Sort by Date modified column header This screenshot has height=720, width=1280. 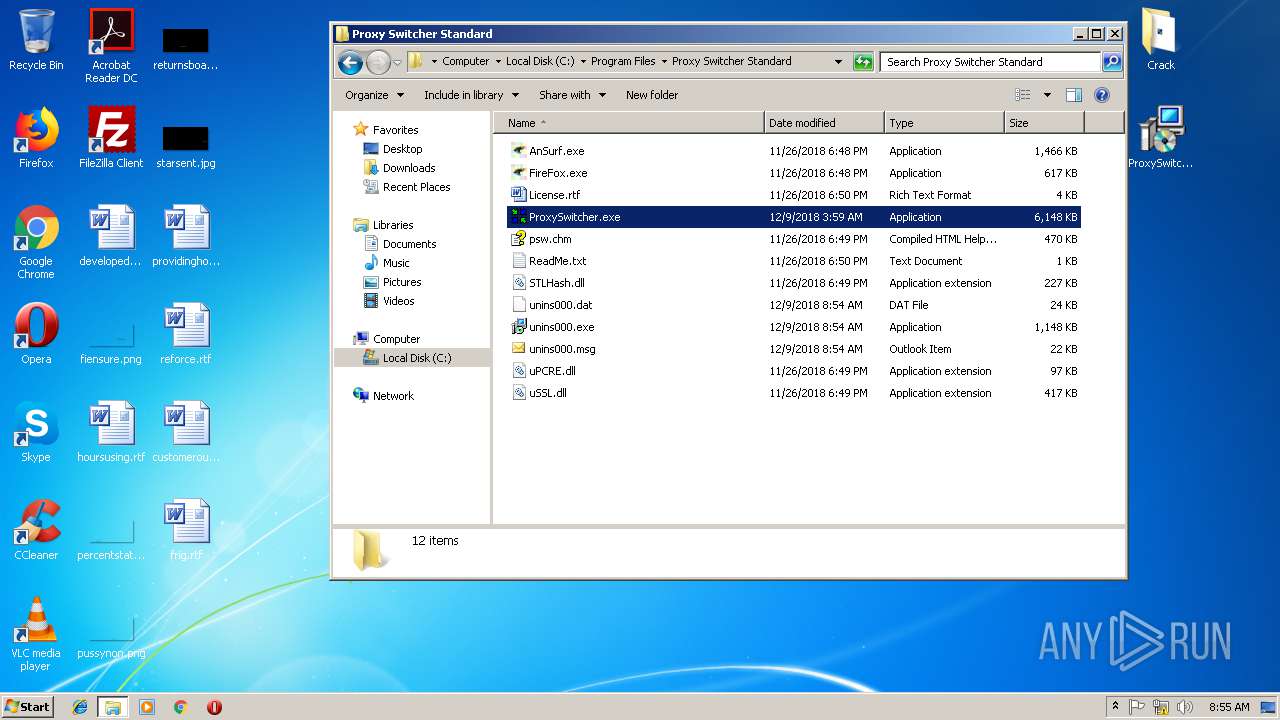(824, 123)
